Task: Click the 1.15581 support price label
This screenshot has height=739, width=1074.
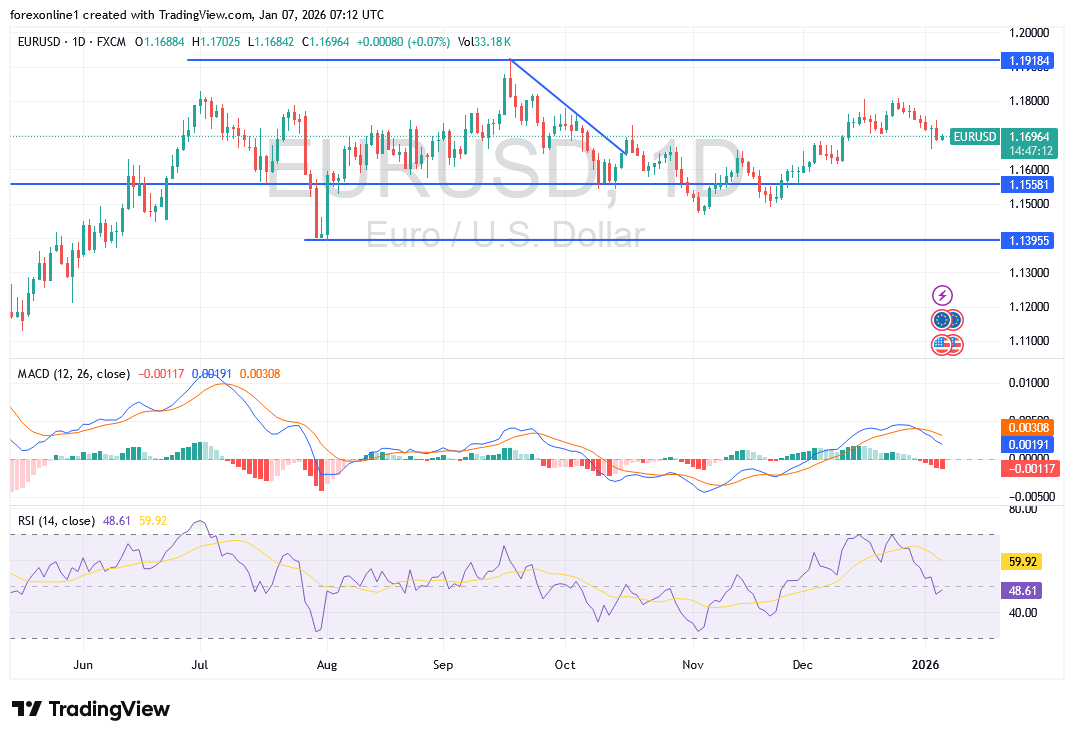Action: 1029,185
